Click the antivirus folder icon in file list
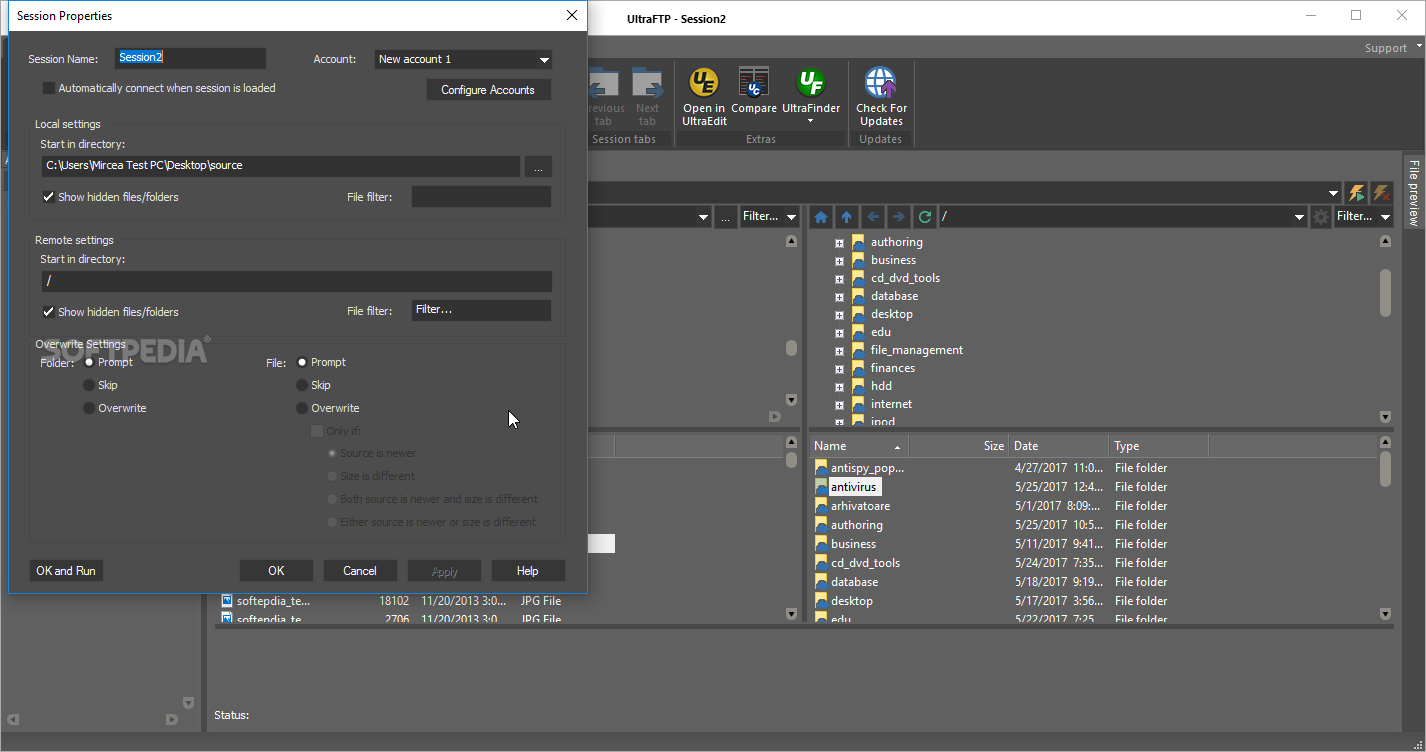The height and width of the screenshot is (752, 1426). [x=821, y=487]
